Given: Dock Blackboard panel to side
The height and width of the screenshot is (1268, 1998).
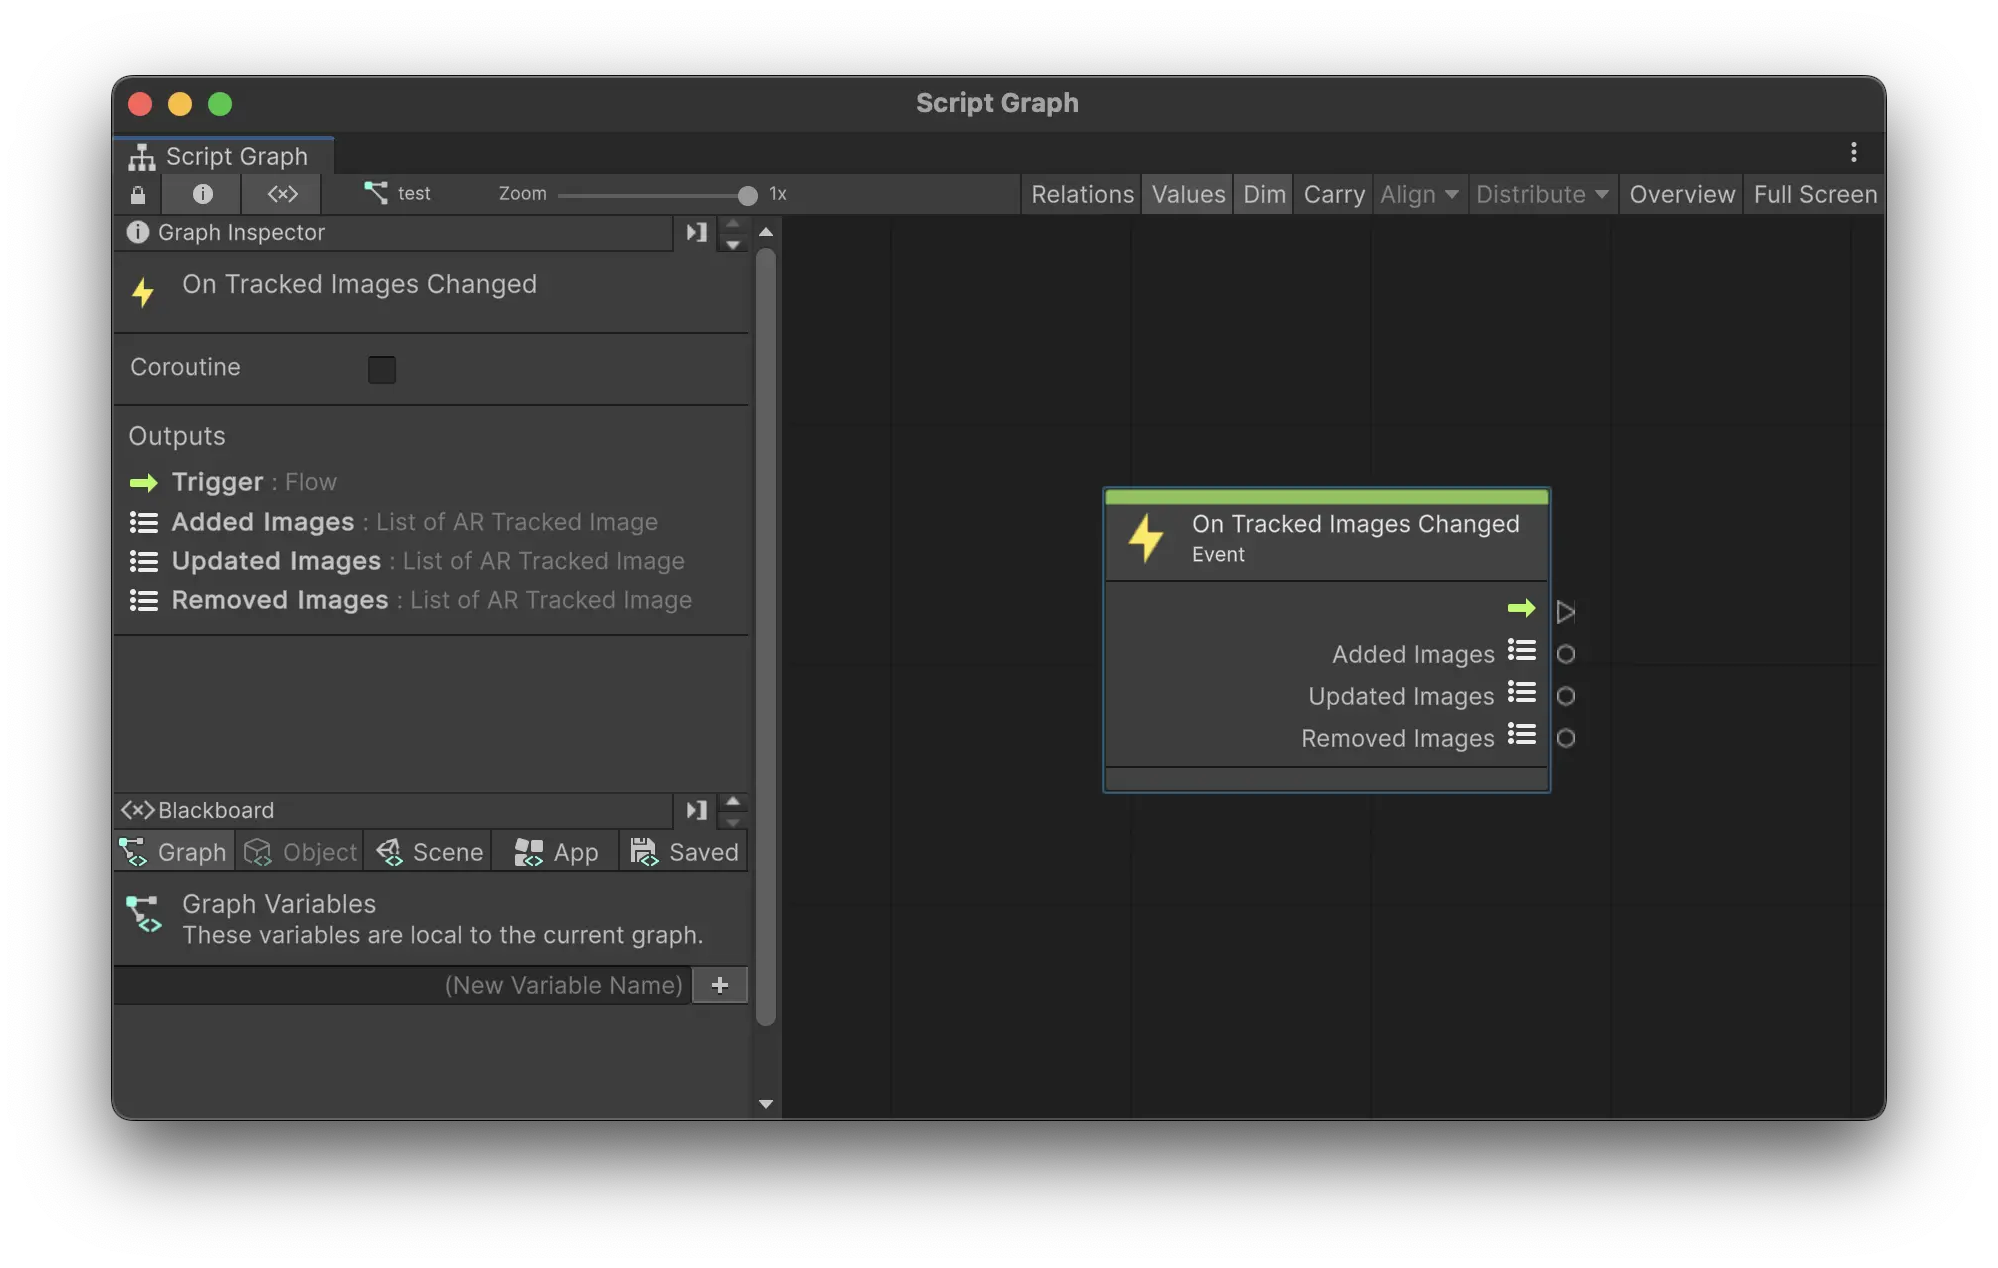Looking at the screenshot, I should tap(696, 811).
